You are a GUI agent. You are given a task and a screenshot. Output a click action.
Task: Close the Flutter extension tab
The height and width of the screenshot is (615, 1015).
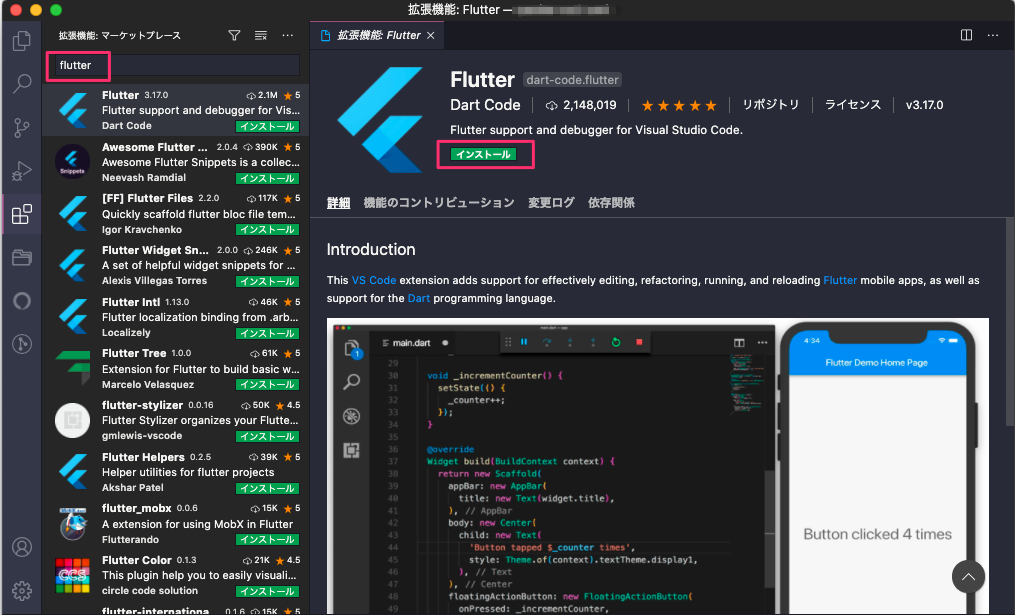click(430, 36)
